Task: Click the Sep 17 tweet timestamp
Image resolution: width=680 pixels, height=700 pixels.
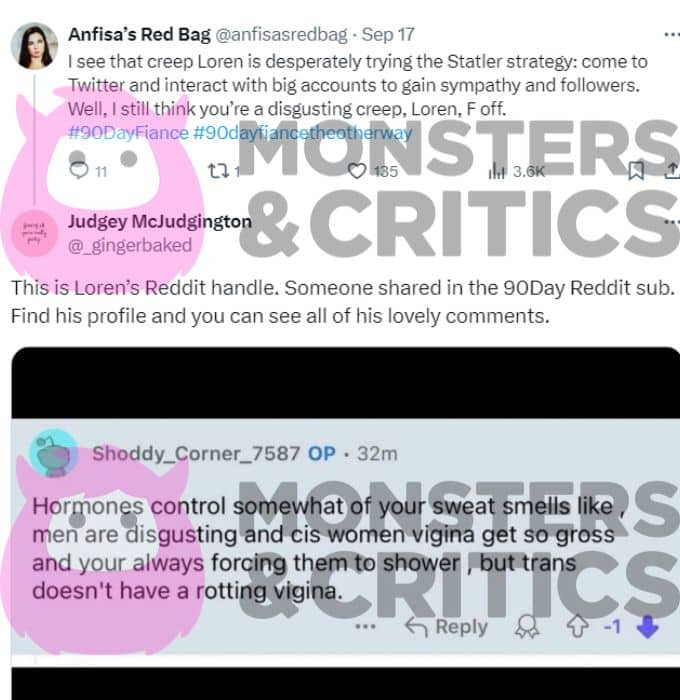Action: 388,34
